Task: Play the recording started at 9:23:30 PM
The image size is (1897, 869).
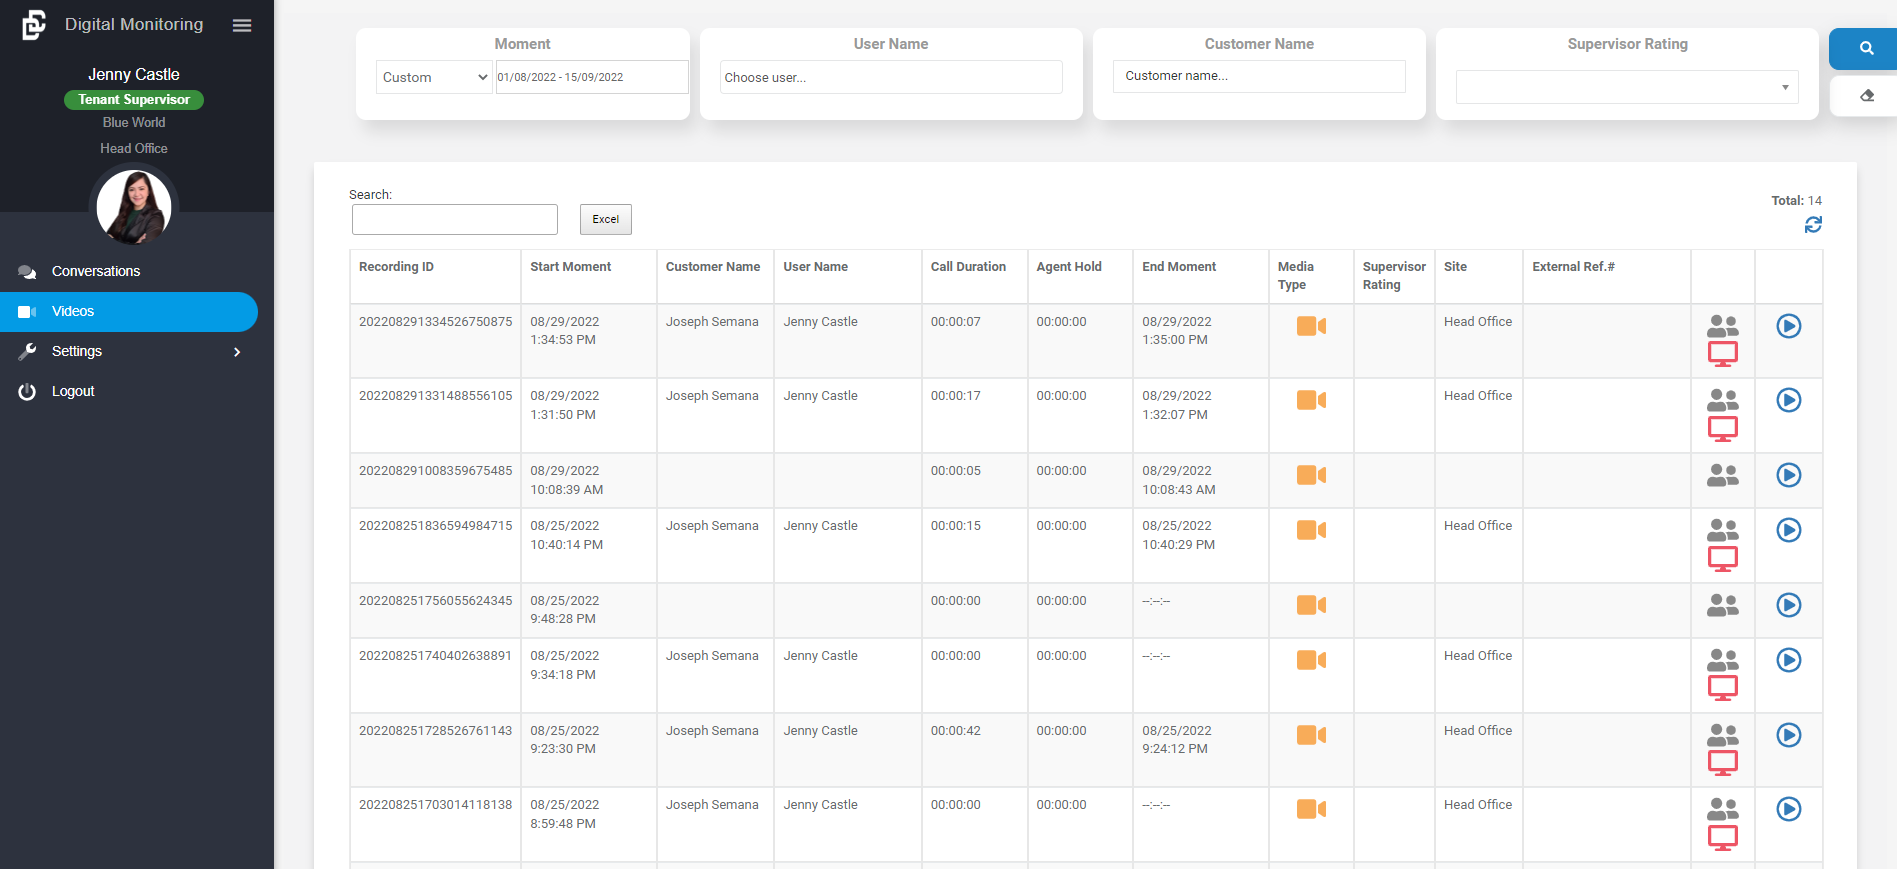Action: tap(1788, 735)
